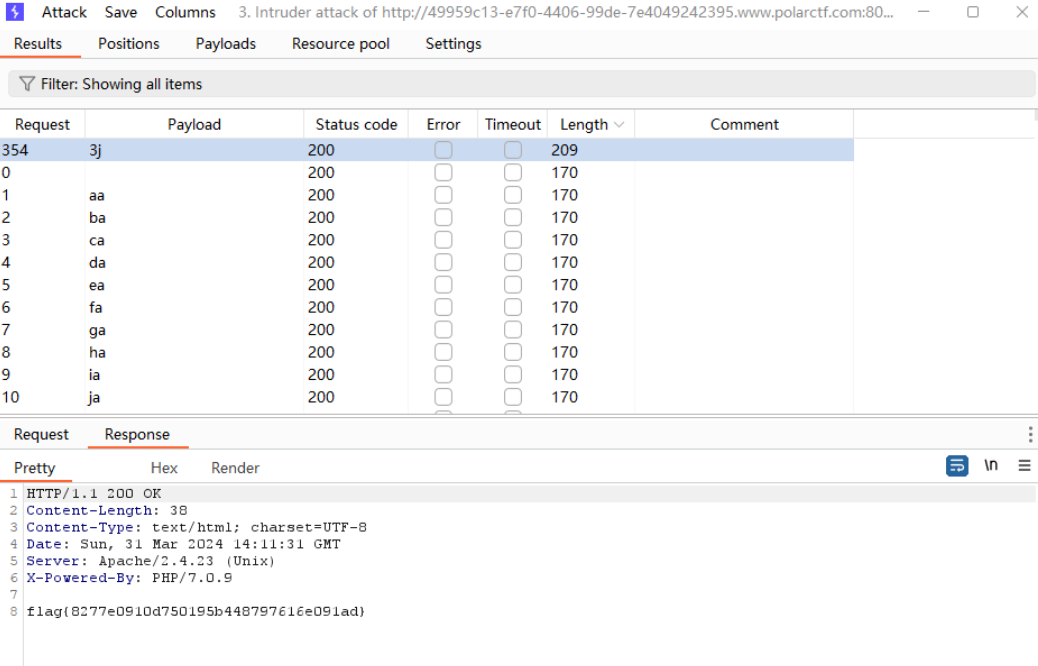This screenshot has height=666, width=1038.
Task: Click the Date header line
Action: (x=183, y=544)
